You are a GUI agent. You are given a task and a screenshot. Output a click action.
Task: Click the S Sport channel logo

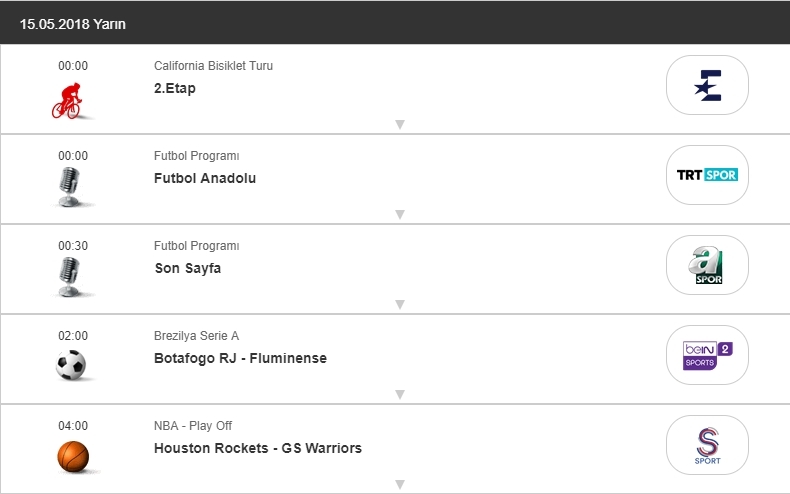coord(707,446)
